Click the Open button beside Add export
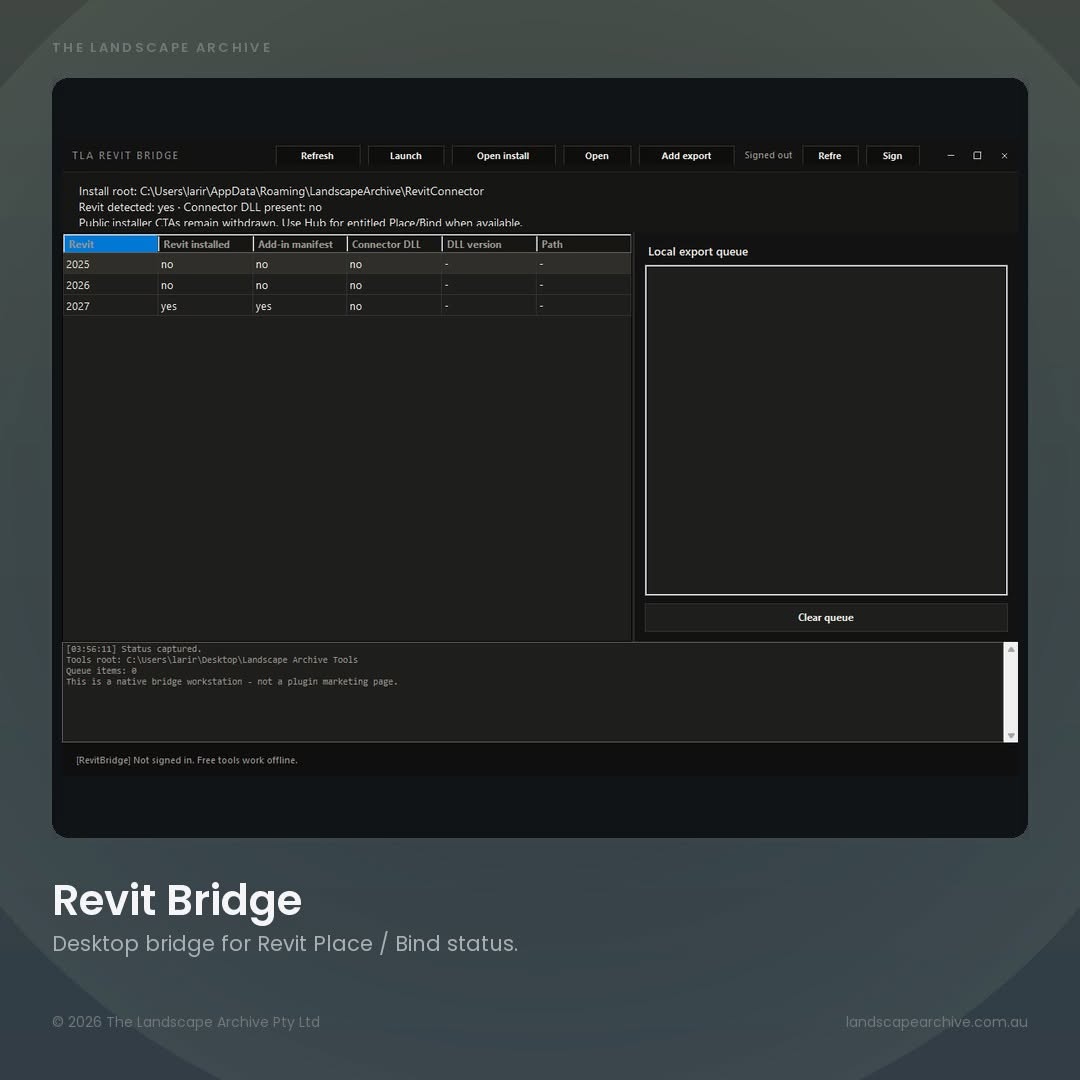This screenshot has height=1080, width=1080. tap(596, 156)
